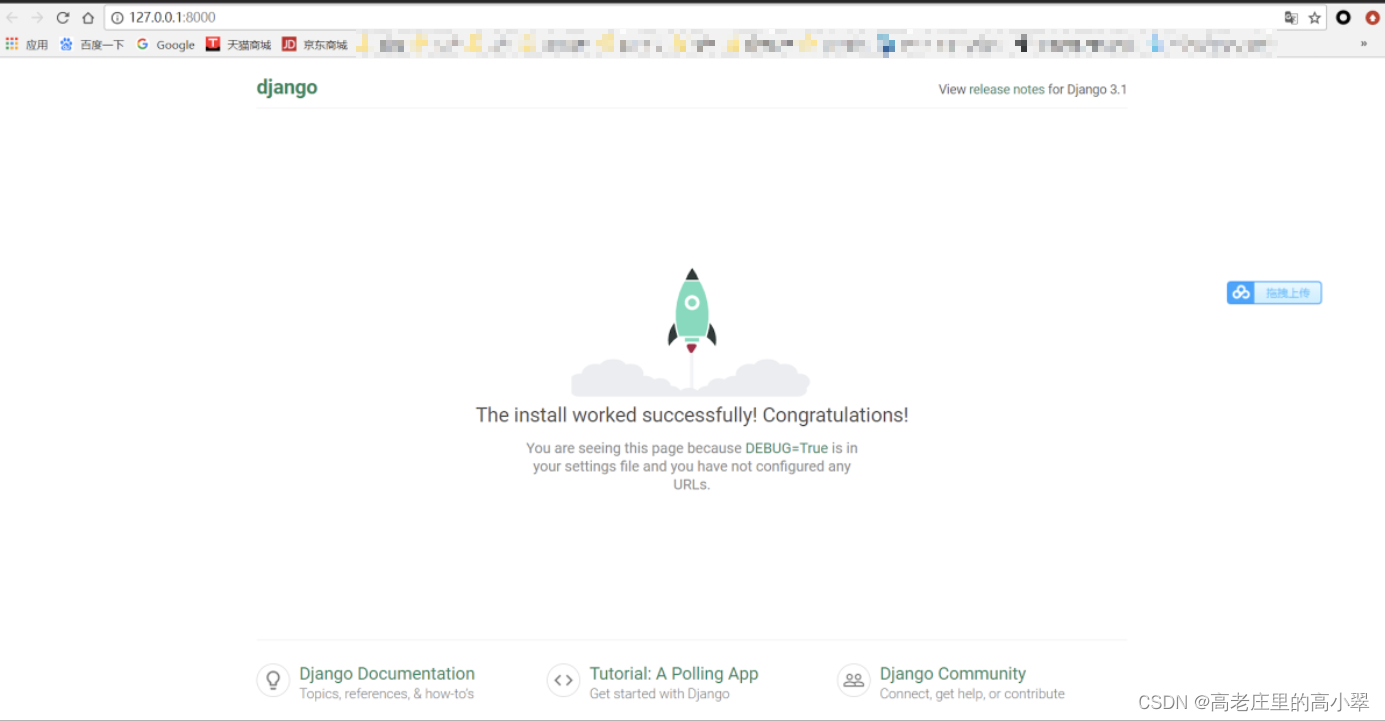Viewport: 1385px width, 721px height.
Task: Toggle the bookmark star for this page
Action: point(1315,17)
